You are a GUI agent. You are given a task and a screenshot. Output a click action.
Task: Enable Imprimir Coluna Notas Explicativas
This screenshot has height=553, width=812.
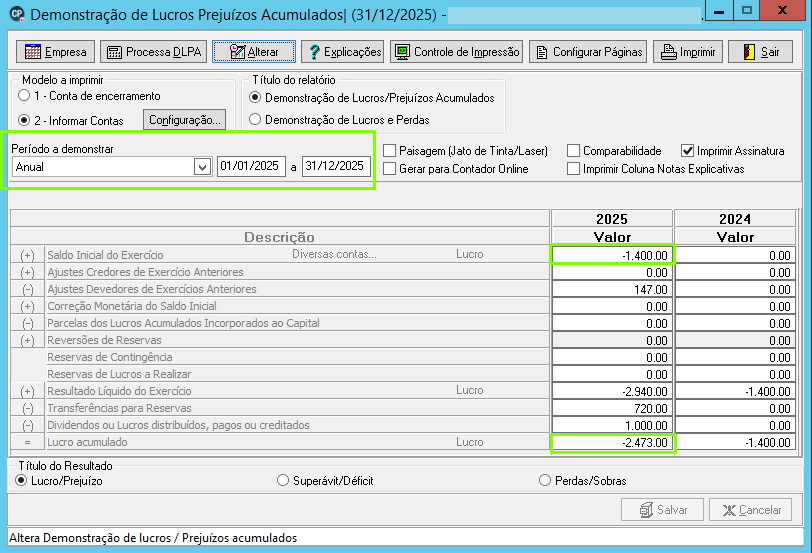pos(573,169)
